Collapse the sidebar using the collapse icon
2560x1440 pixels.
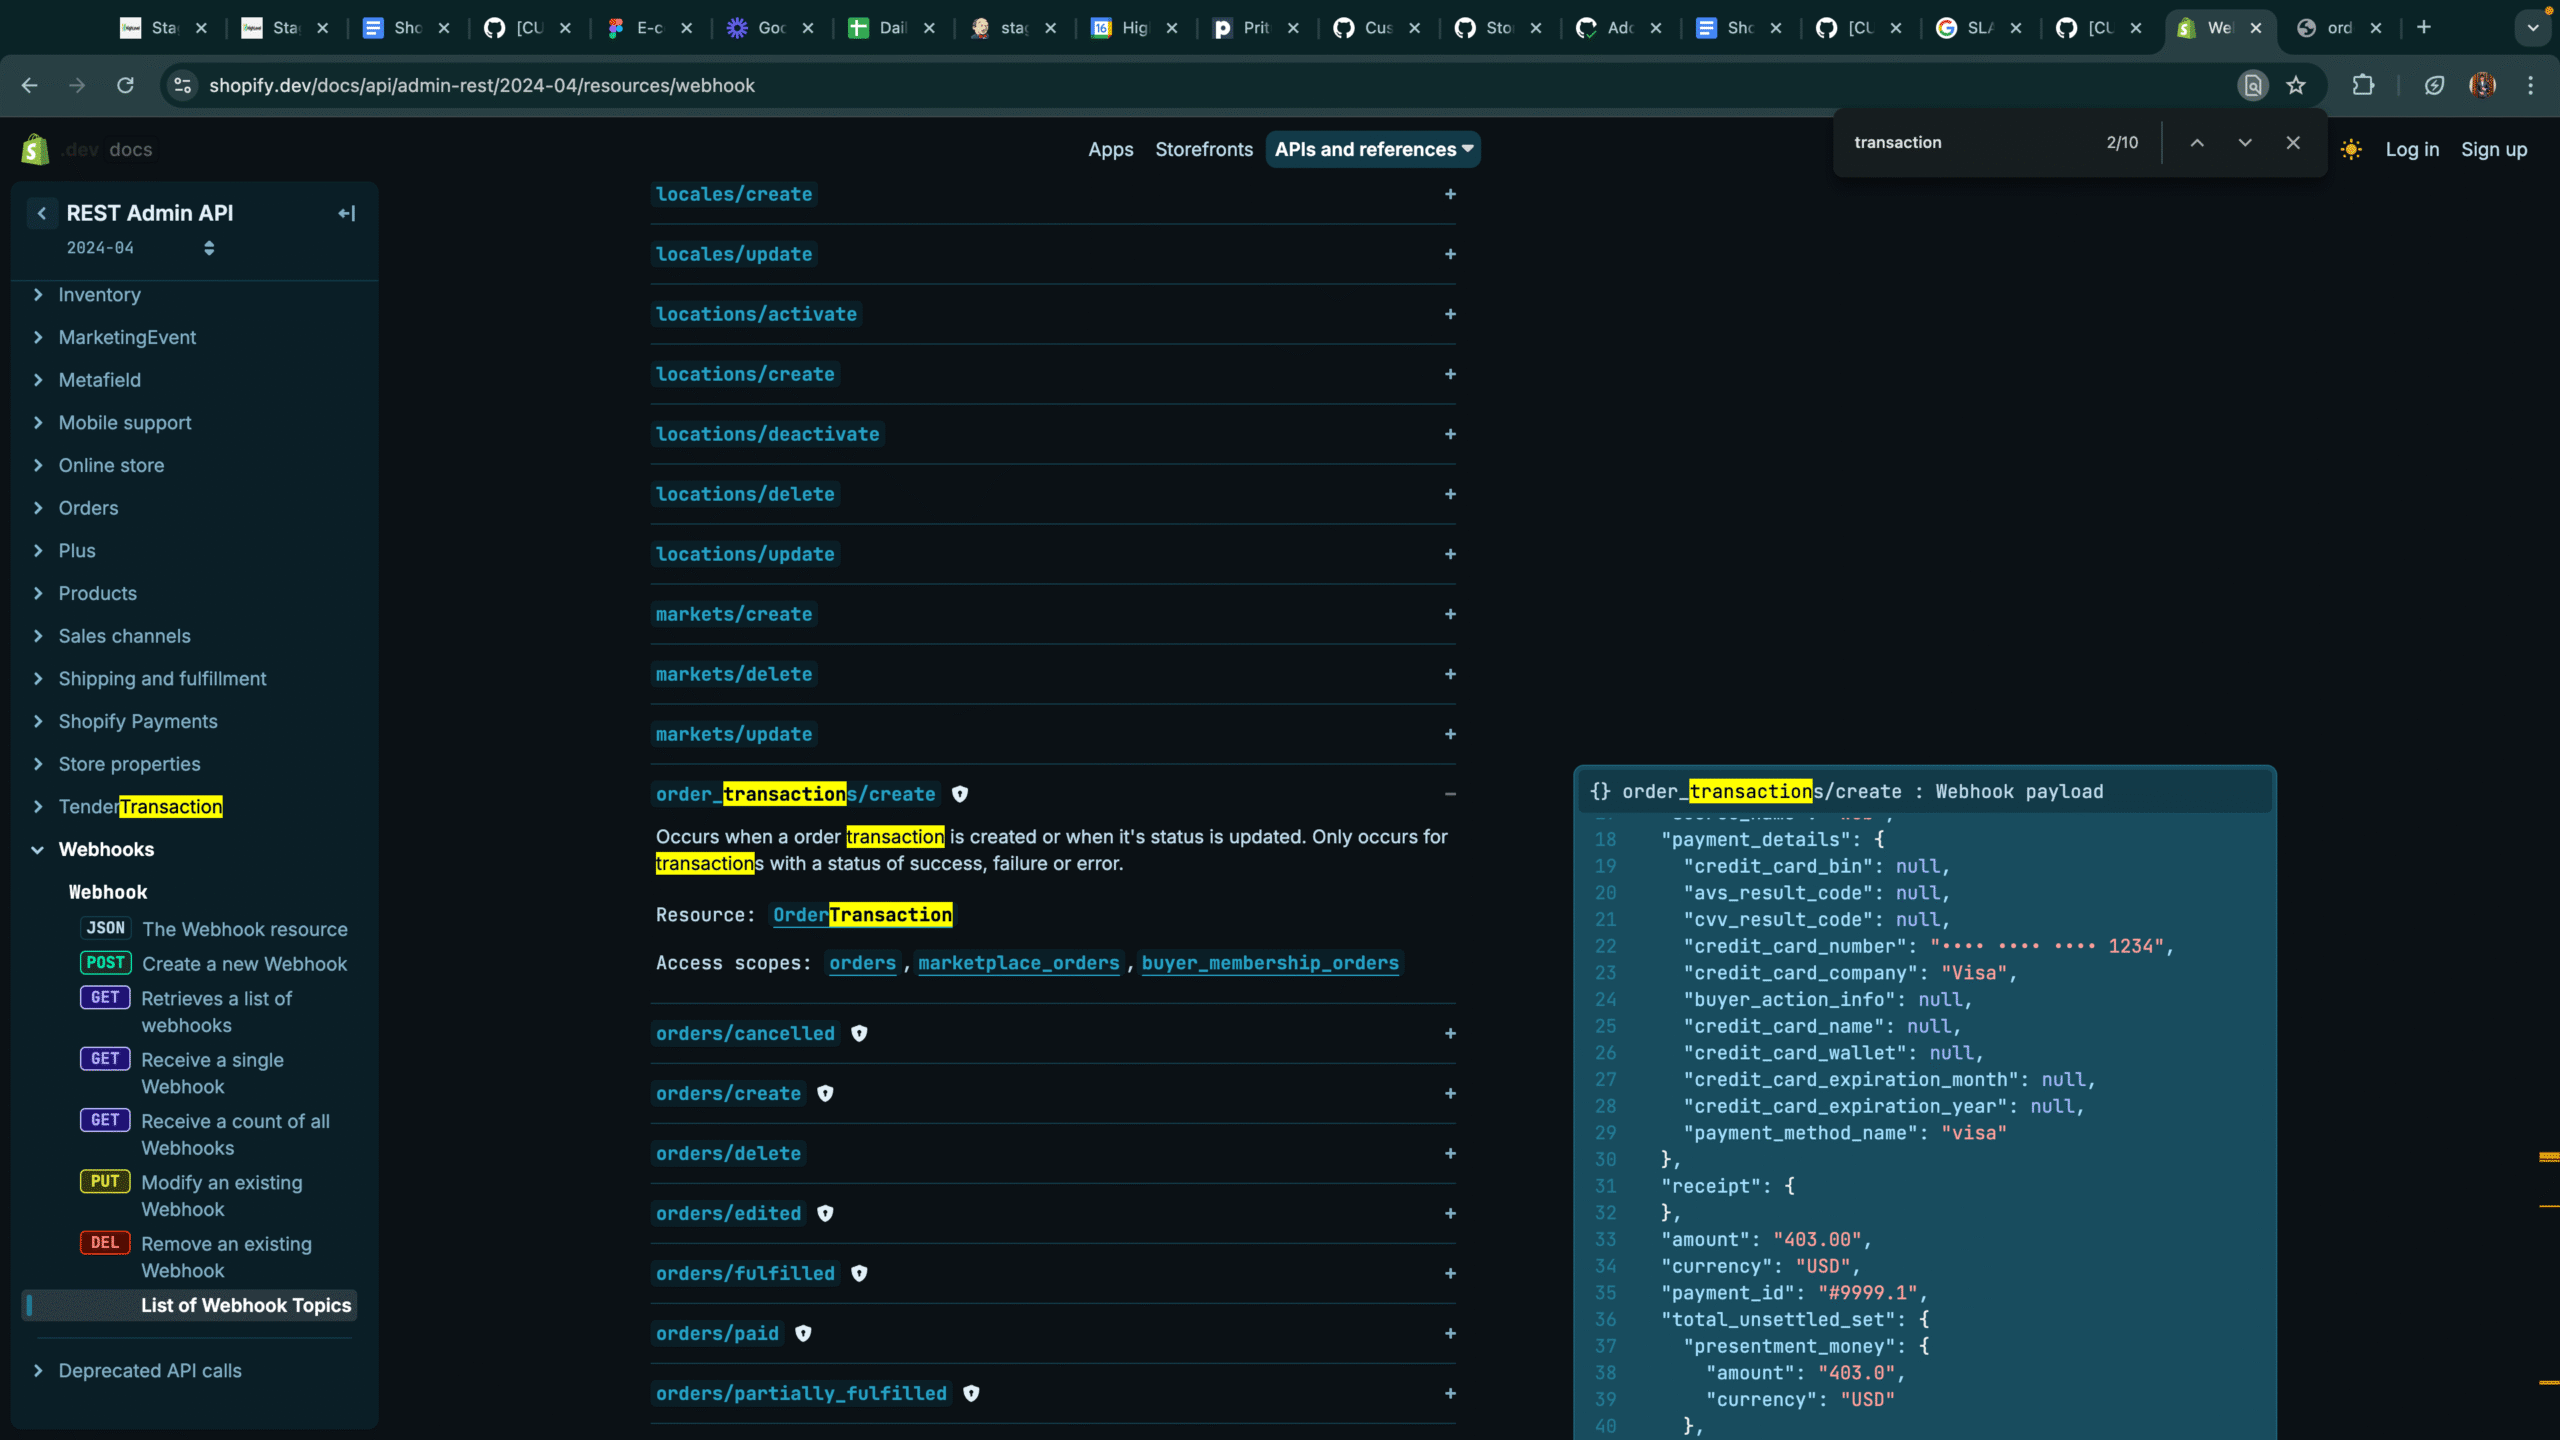tap(347, 213)
